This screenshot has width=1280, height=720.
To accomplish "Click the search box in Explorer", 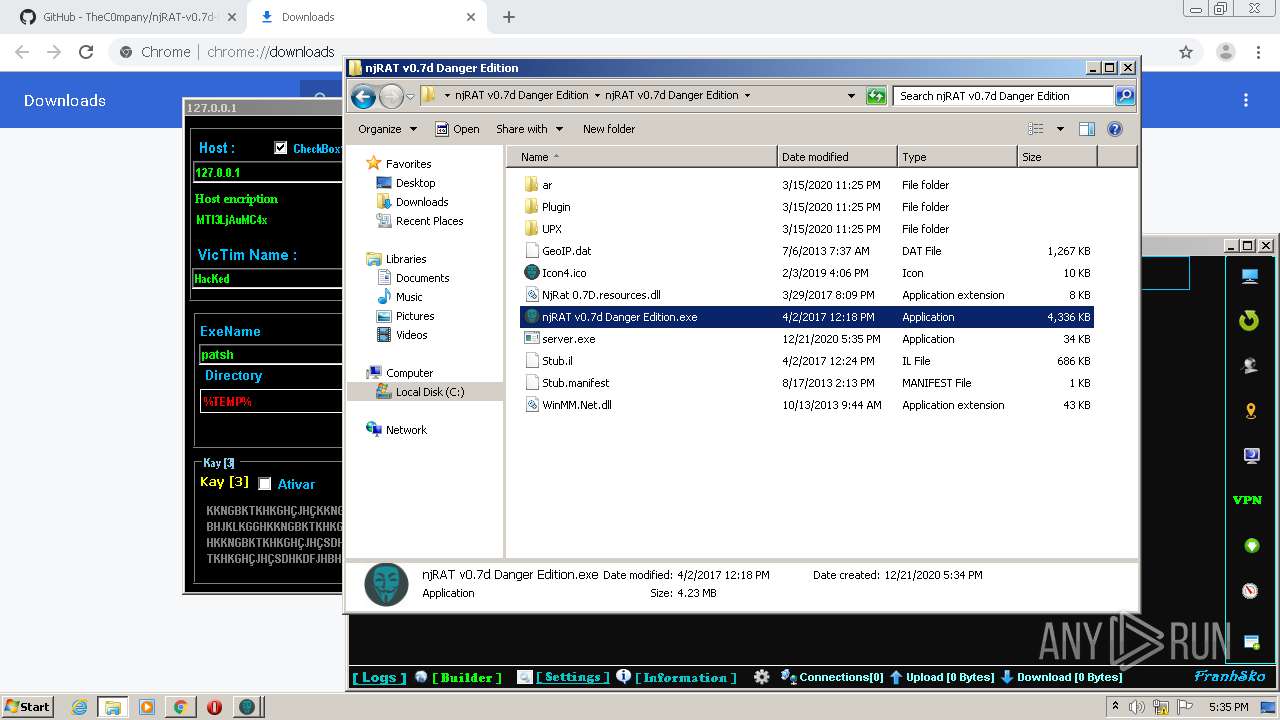I will pyautogui.click(x=1003, y=96).
